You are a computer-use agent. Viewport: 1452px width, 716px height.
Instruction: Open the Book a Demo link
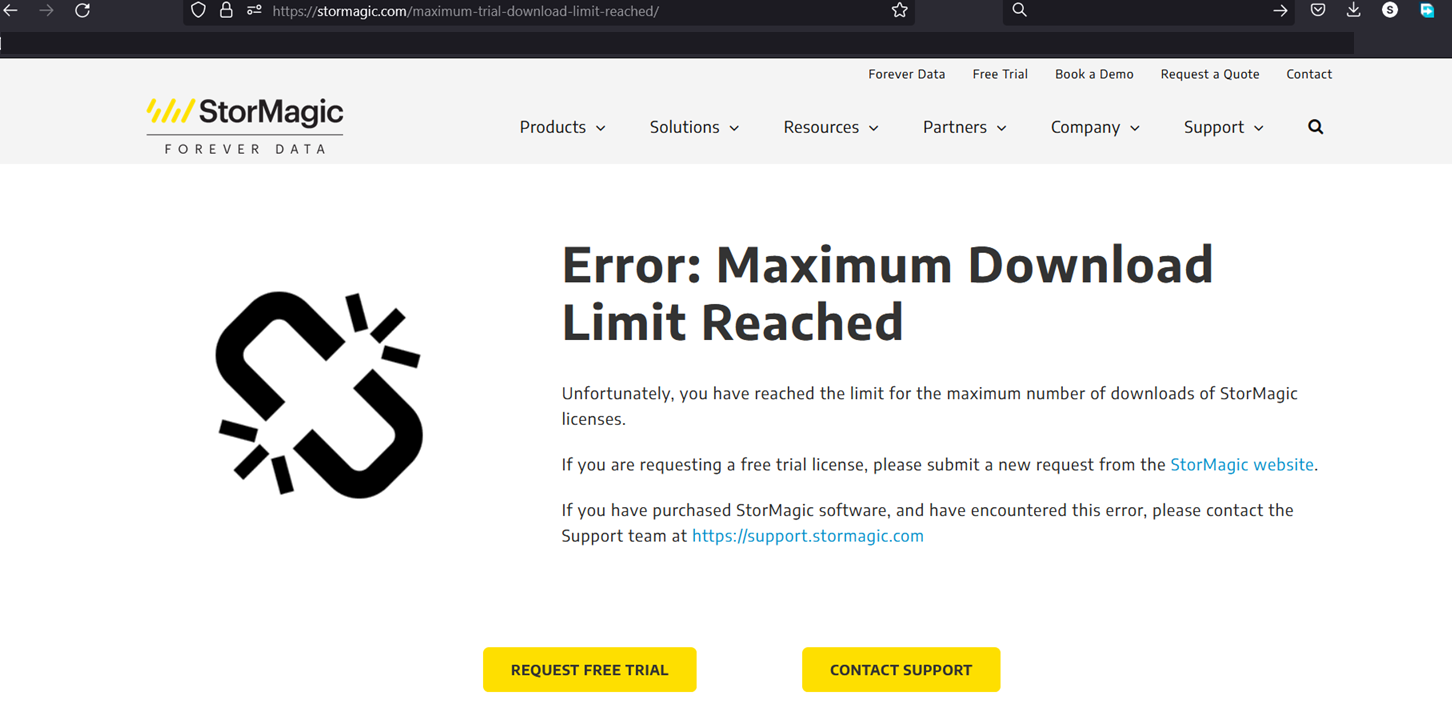1094,74
